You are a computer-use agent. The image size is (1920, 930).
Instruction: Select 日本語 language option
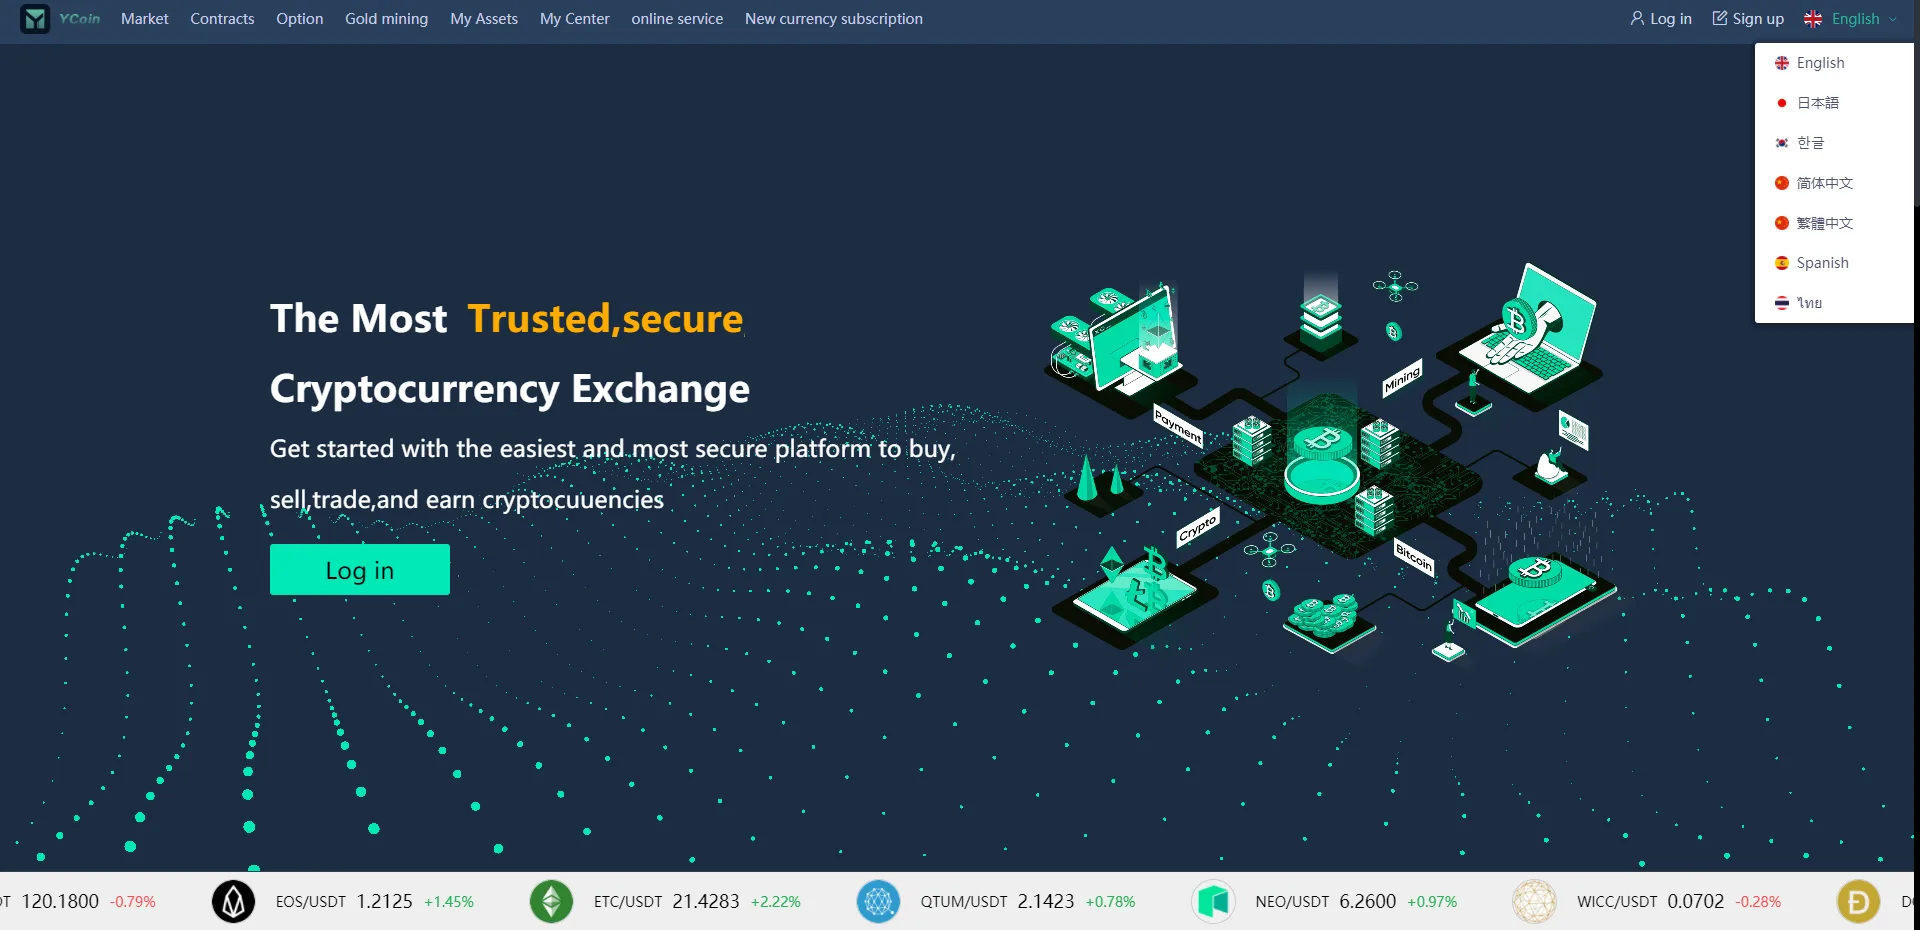[x=1834, y=103]
